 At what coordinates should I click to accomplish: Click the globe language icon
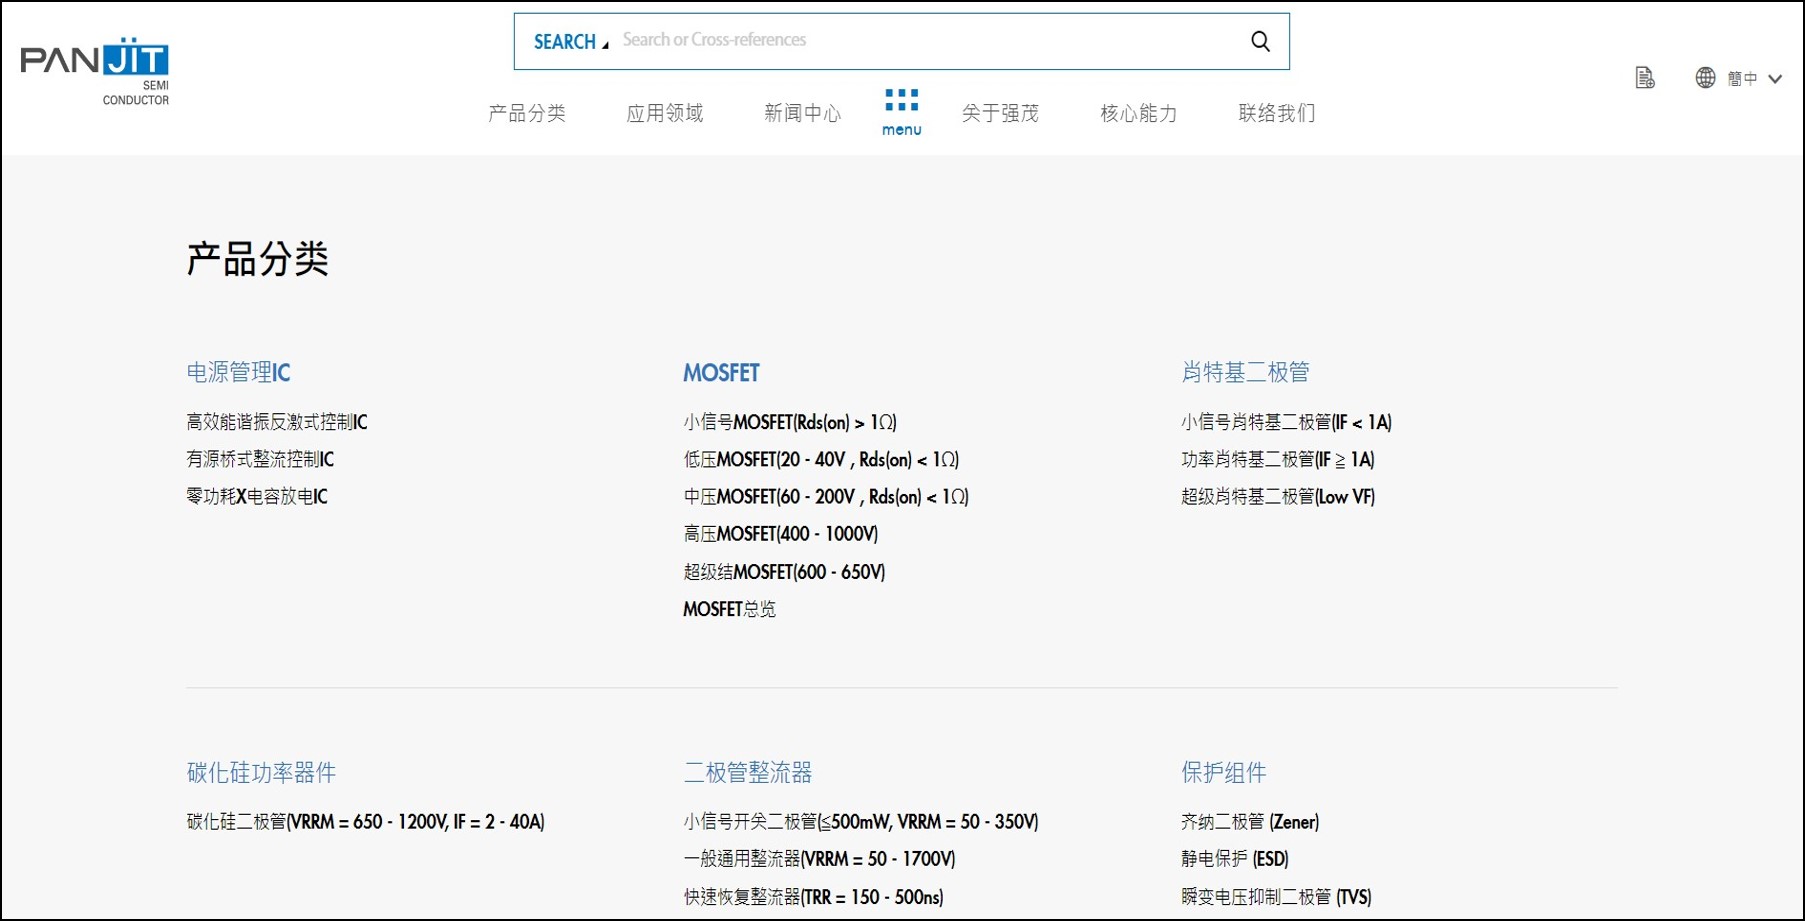pos(1705,78)
